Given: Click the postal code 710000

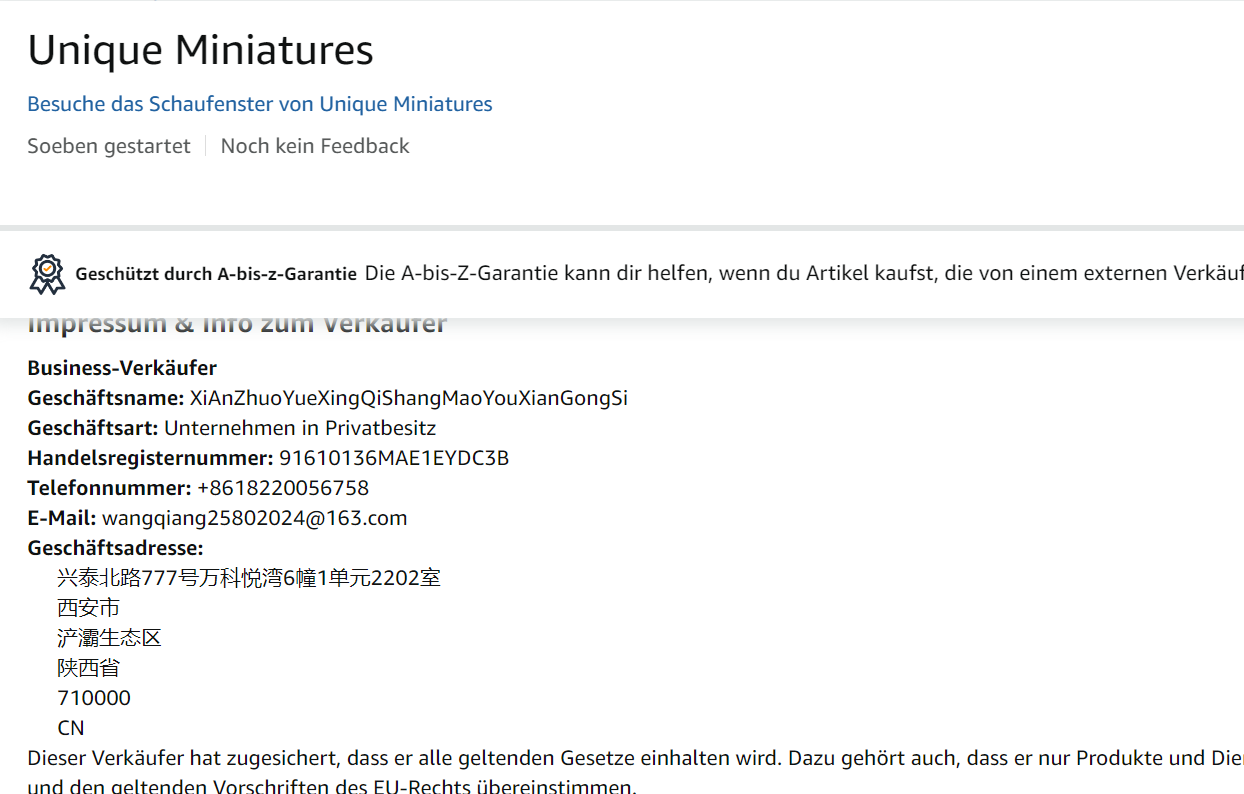Looking at the screenshot, I should (x=94, y=698).
